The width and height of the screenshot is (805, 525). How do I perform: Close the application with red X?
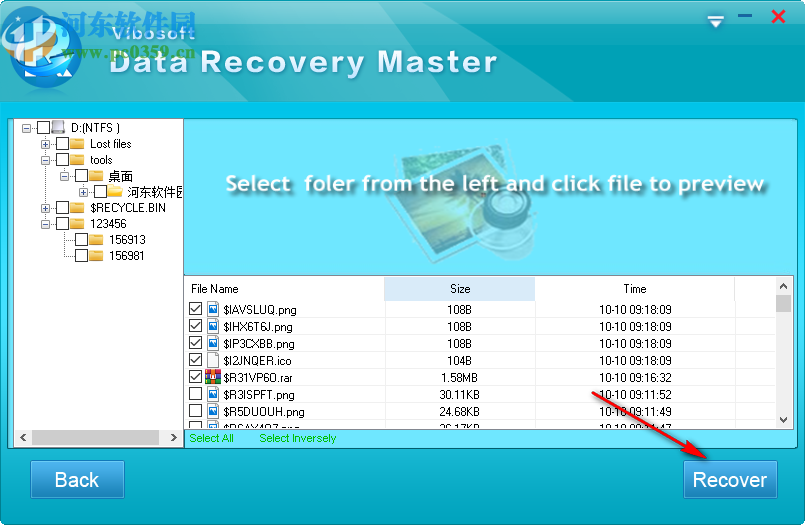[x=778, y=16]
